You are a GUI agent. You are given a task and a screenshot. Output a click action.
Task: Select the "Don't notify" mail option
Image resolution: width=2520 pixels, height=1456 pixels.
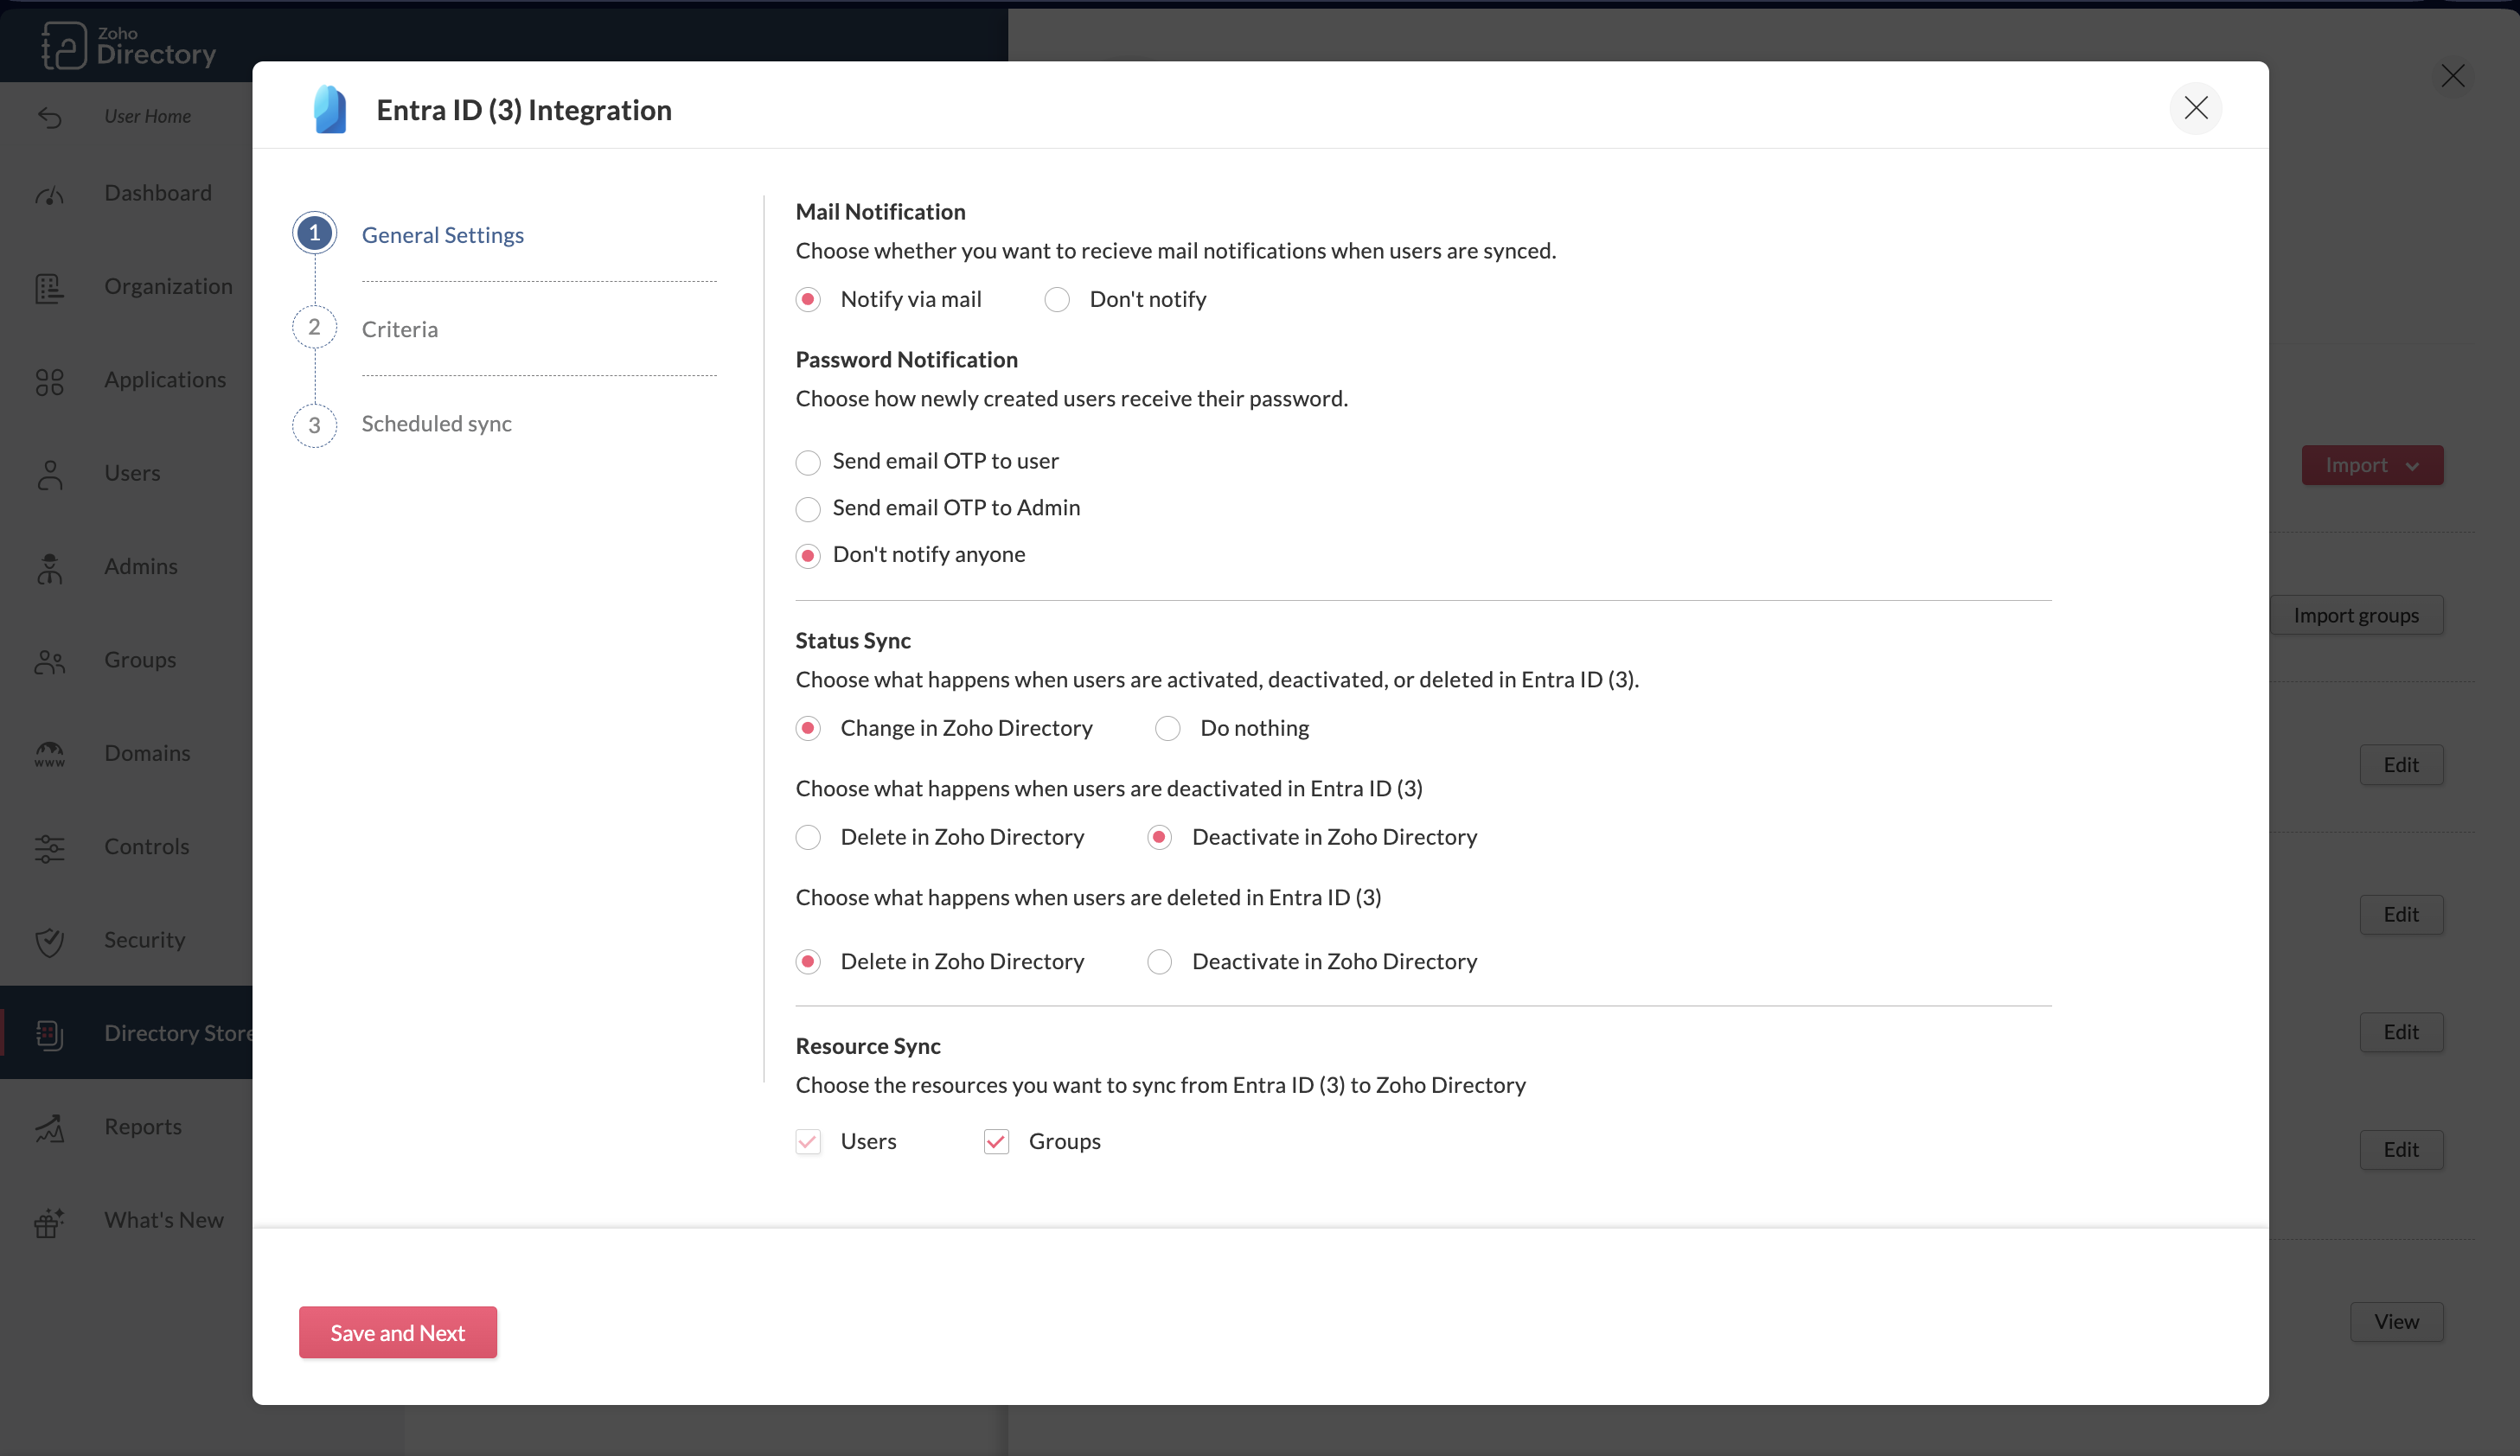(1057, 300)
